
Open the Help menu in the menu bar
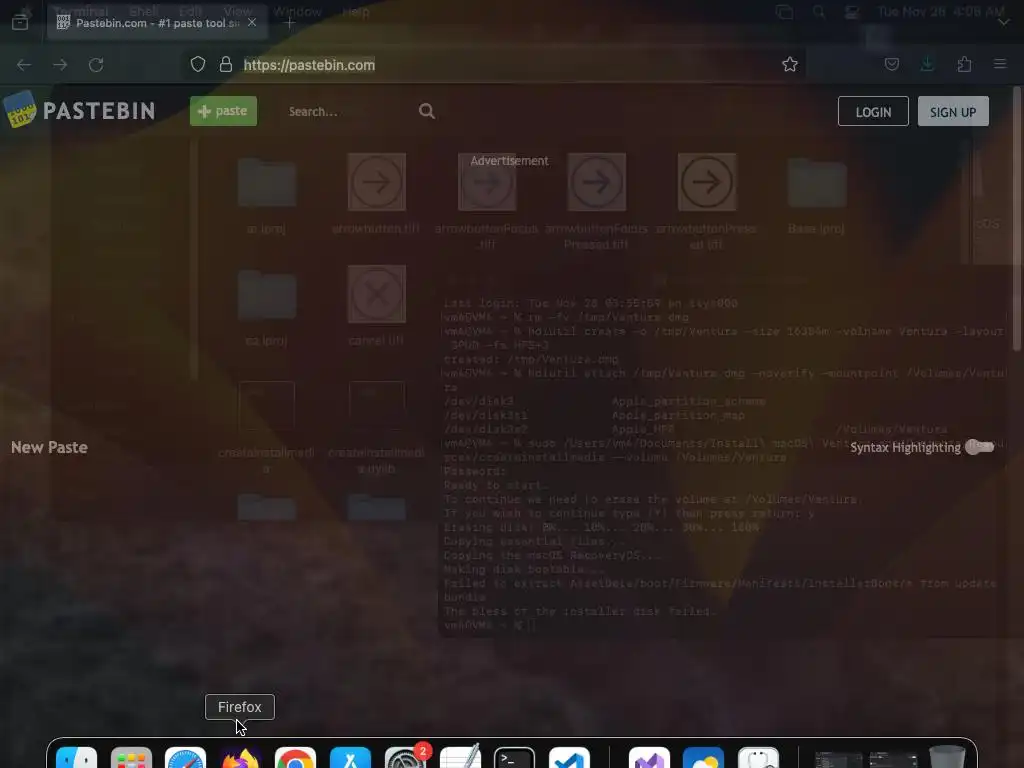355,11
